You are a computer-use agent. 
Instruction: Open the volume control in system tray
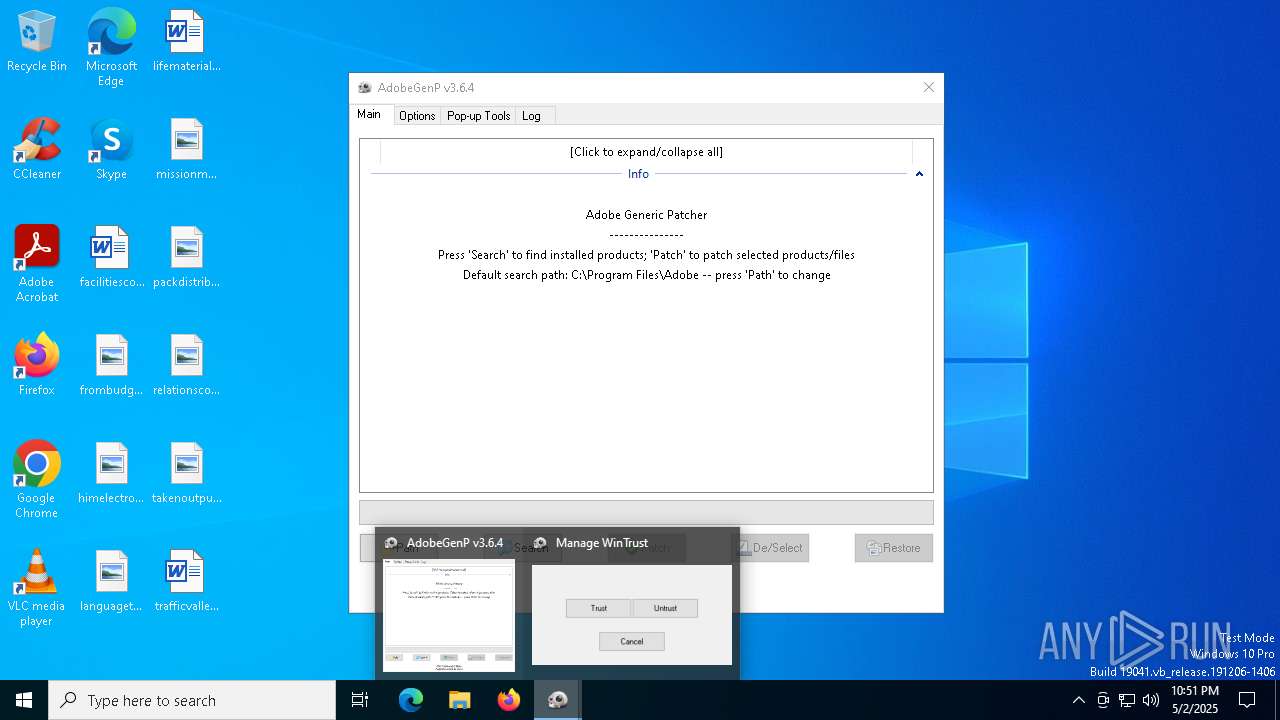tap(1151, 700)
